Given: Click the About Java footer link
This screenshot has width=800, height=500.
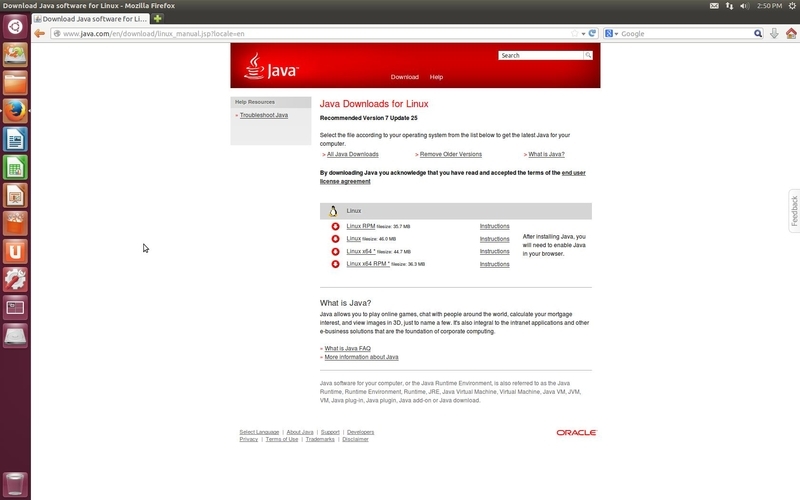Looking at the screenshot, I should point(300,432).
